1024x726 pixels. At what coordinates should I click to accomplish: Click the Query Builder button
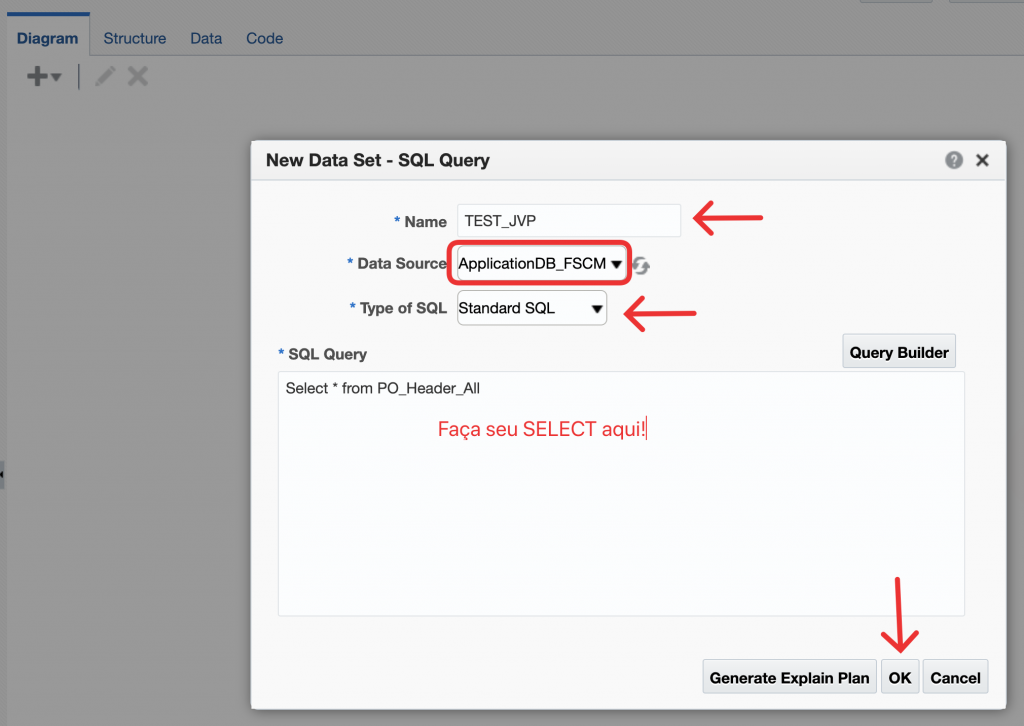pos(899,352)
